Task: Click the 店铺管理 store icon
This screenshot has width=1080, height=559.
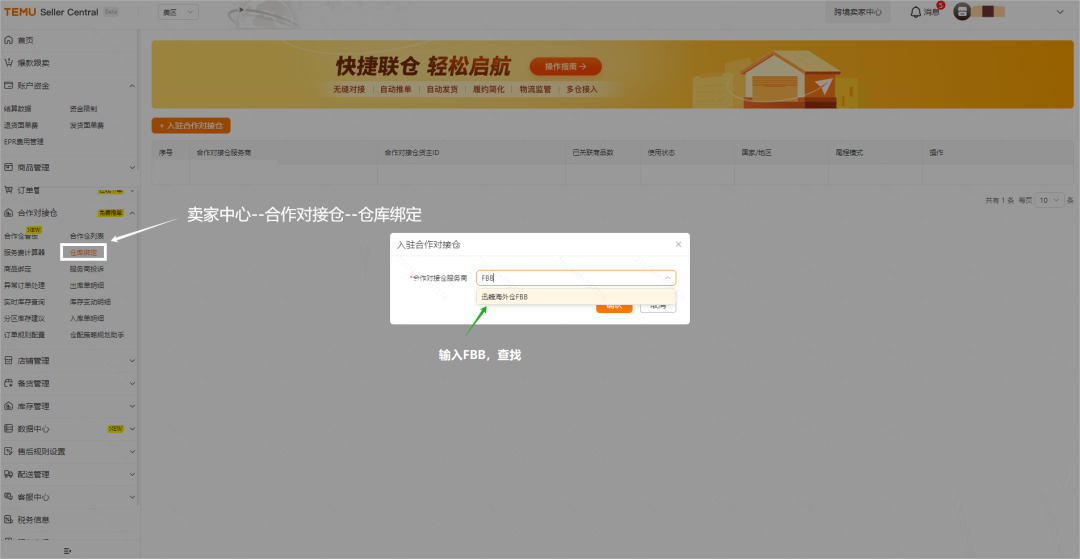Action: 9,360
